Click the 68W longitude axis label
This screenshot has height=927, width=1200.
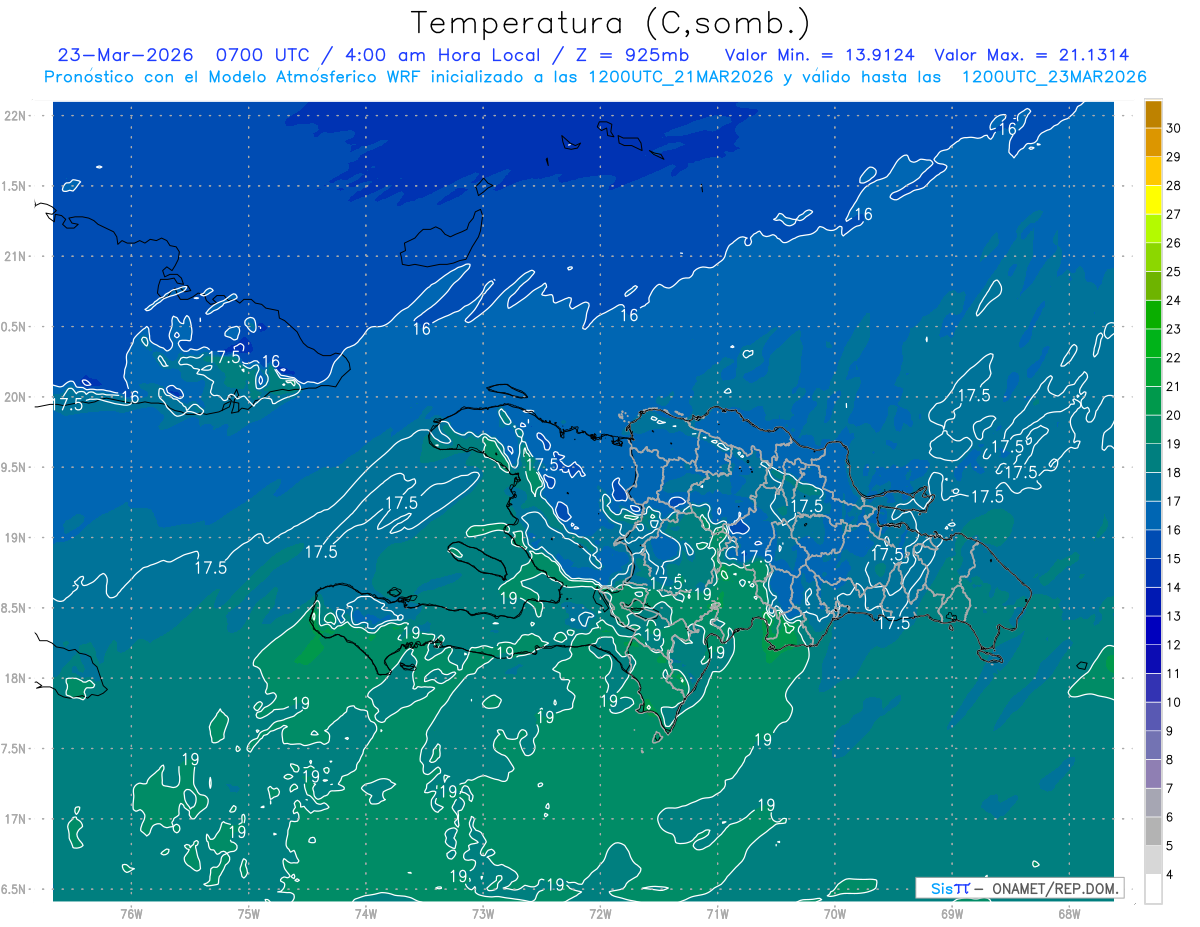tap(1068, 913)
